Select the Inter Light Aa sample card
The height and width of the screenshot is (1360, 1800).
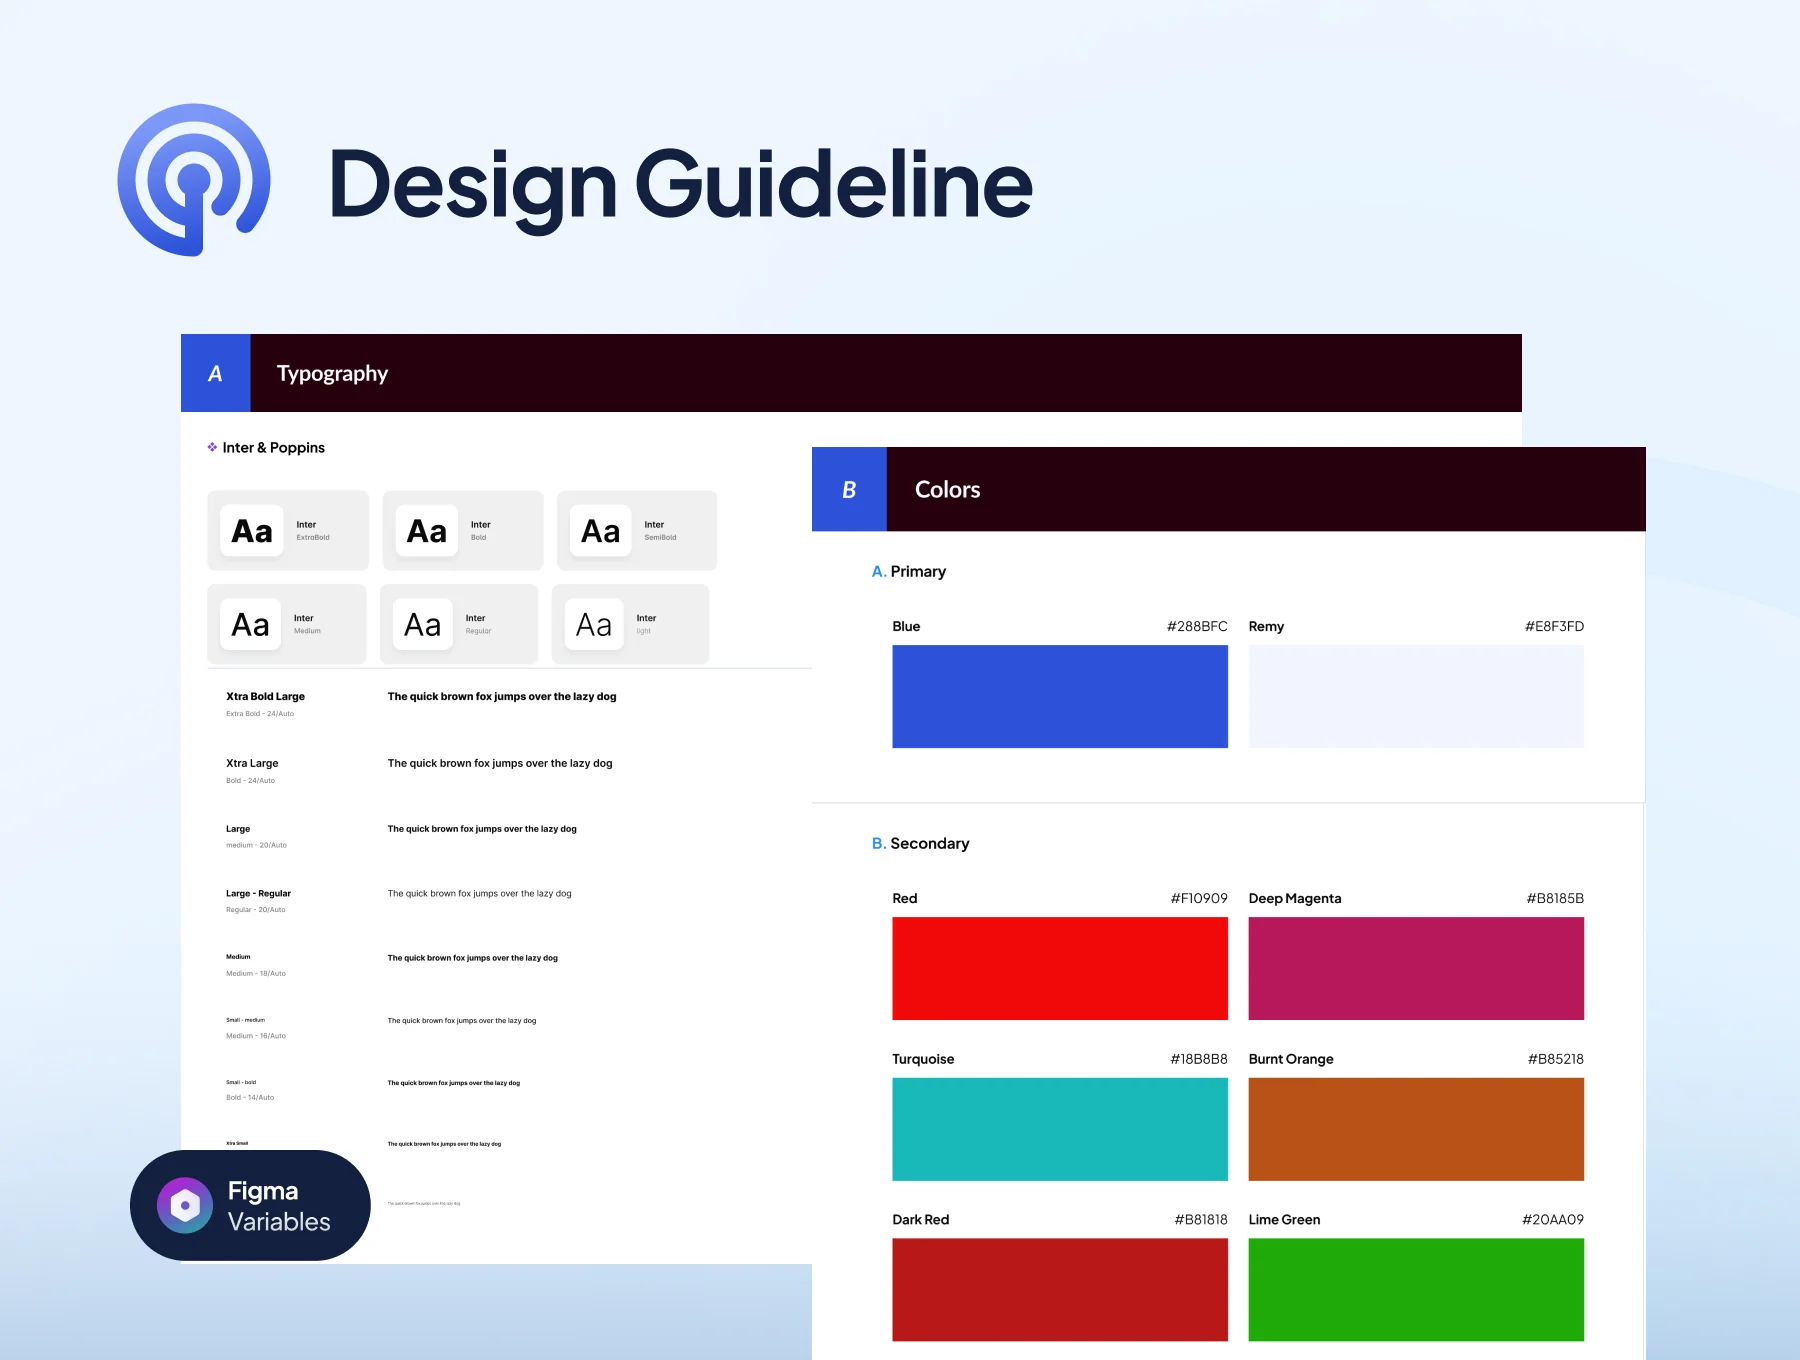pos(630,624)
